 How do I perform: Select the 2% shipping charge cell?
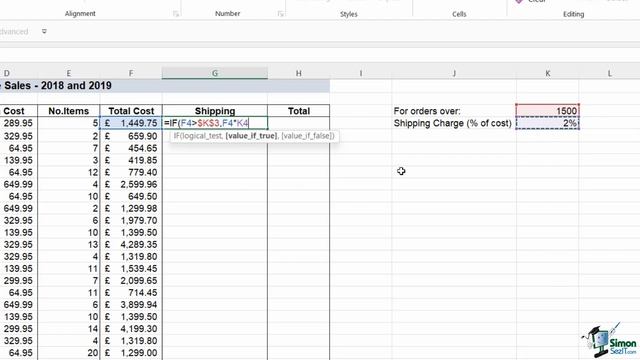[548, 123]
